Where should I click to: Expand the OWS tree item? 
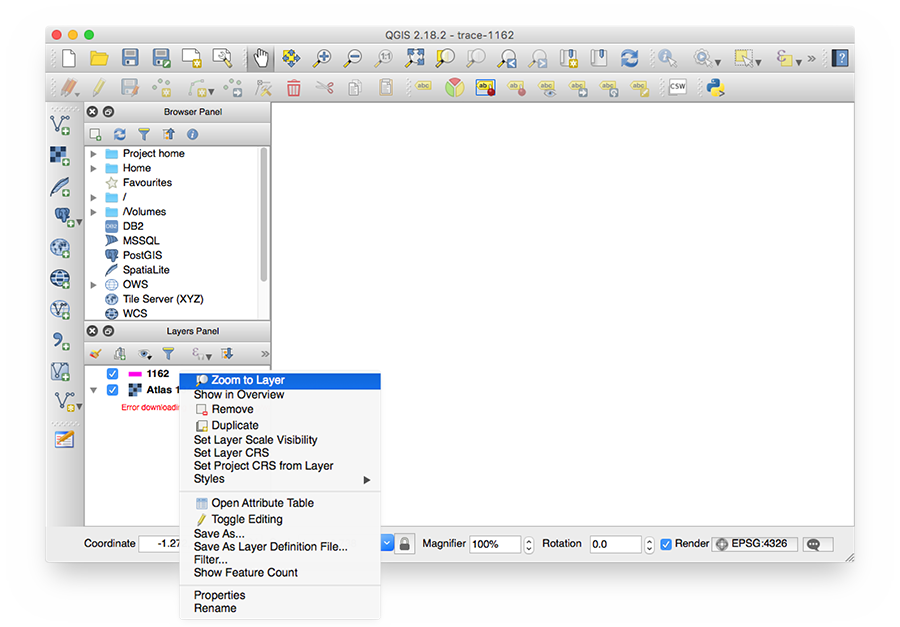pyautogui.click(x=94, y=285)
